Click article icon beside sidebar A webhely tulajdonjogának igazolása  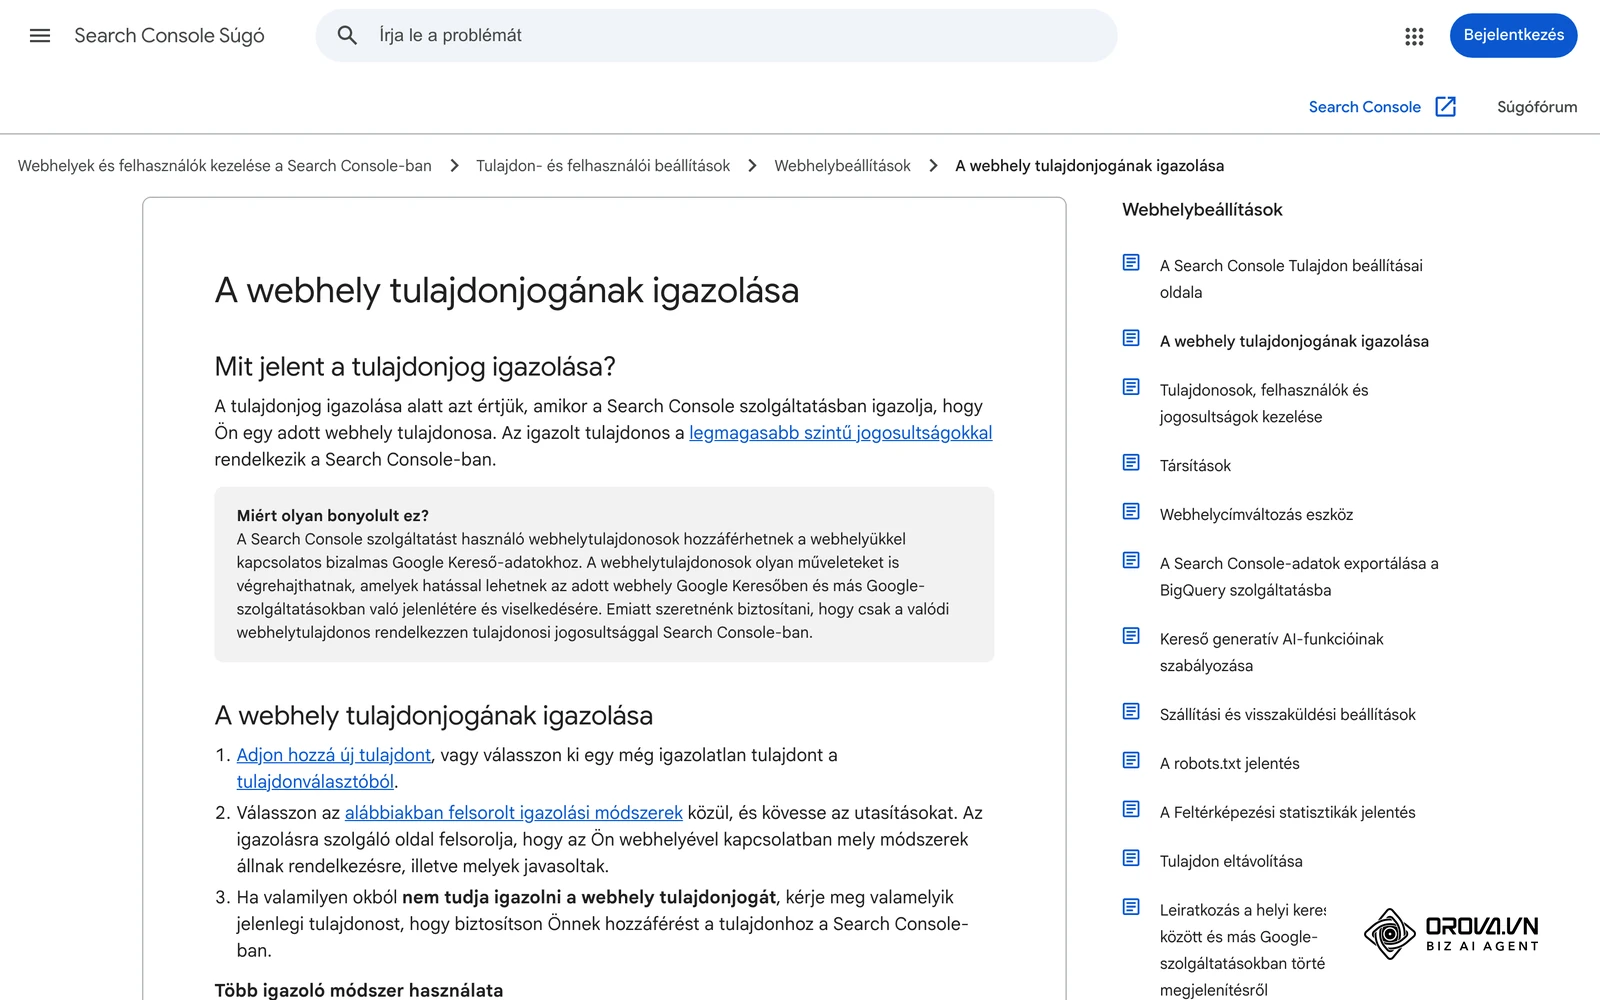(x=1131, y=339)
